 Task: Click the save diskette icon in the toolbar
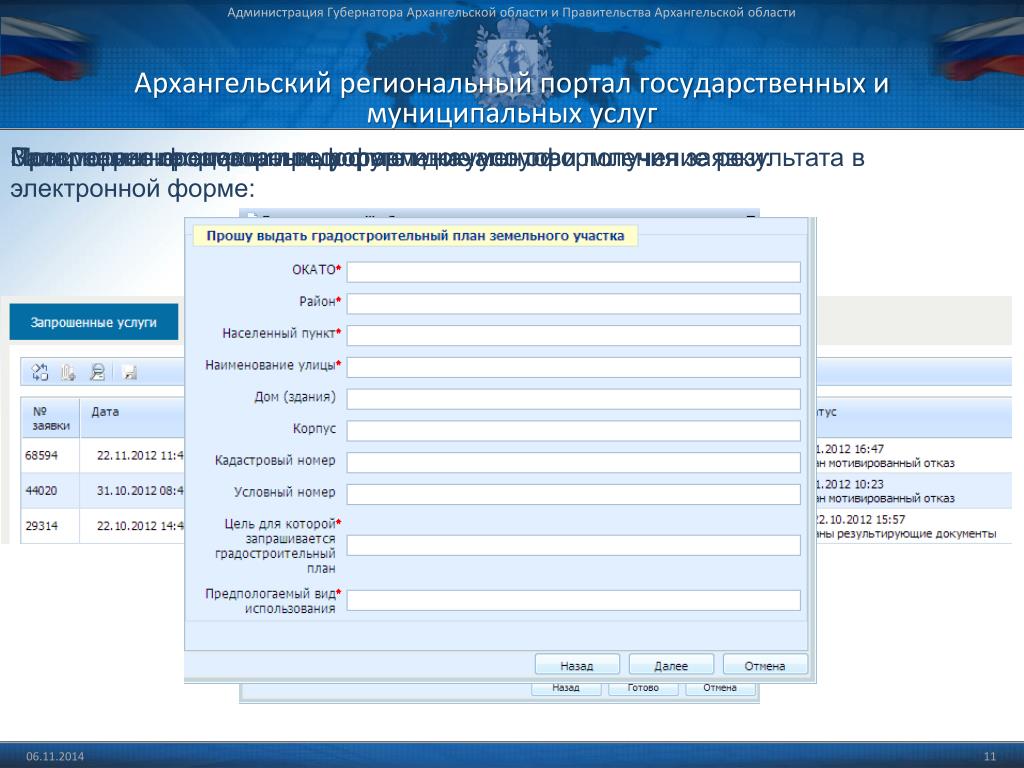(129, 373)
